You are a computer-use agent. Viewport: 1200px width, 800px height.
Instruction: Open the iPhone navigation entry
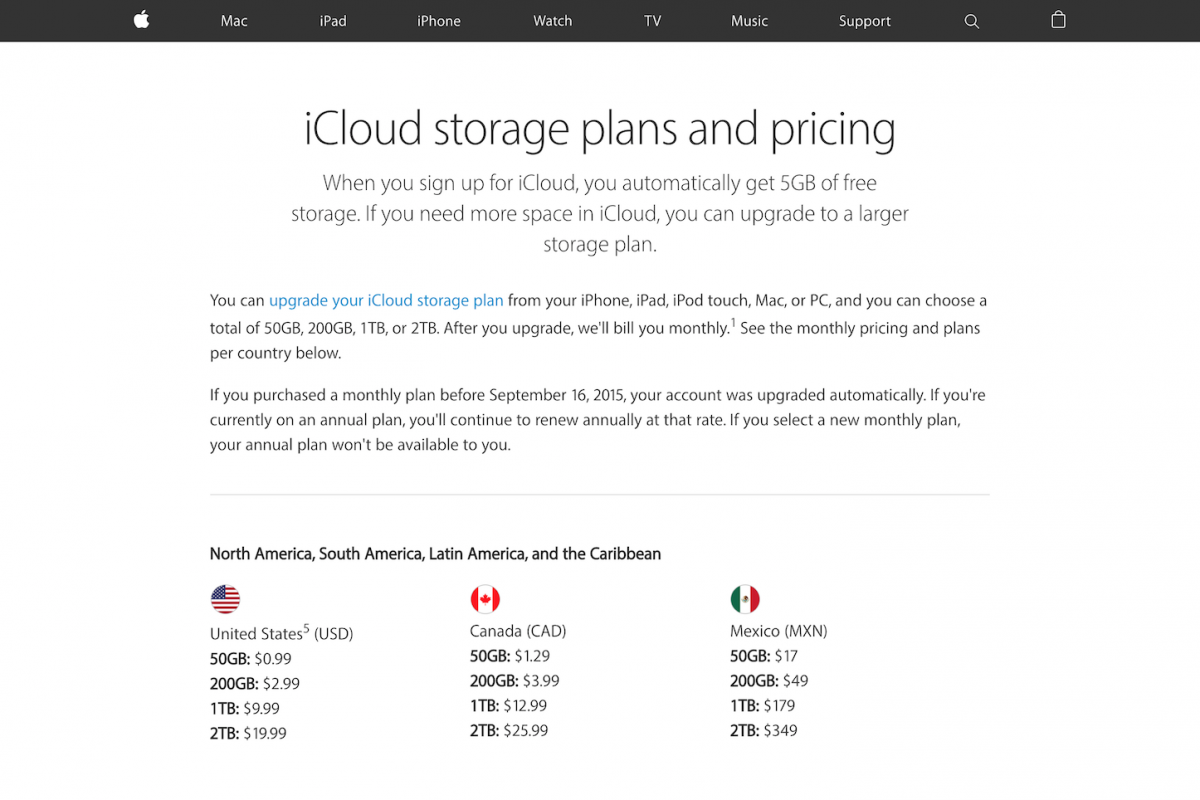coord(438,20)
